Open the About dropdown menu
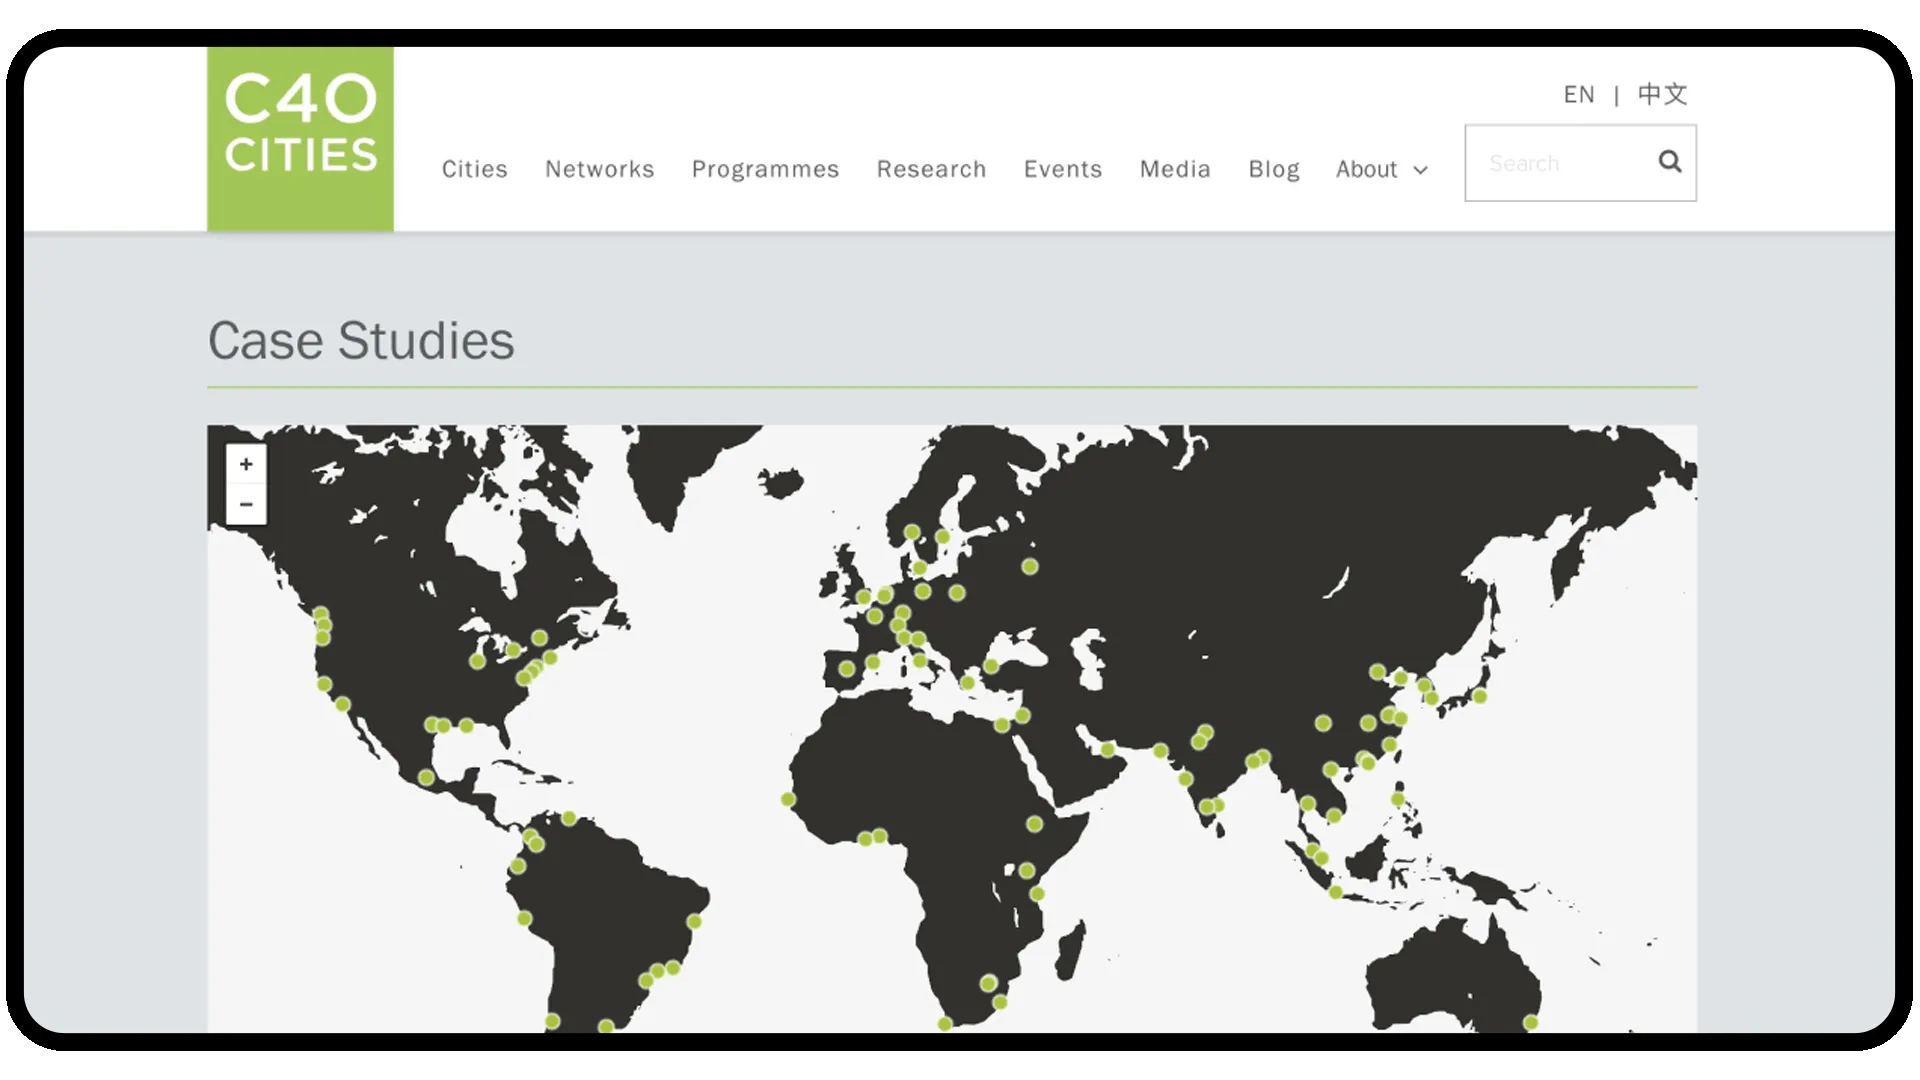 (1368, 169)
